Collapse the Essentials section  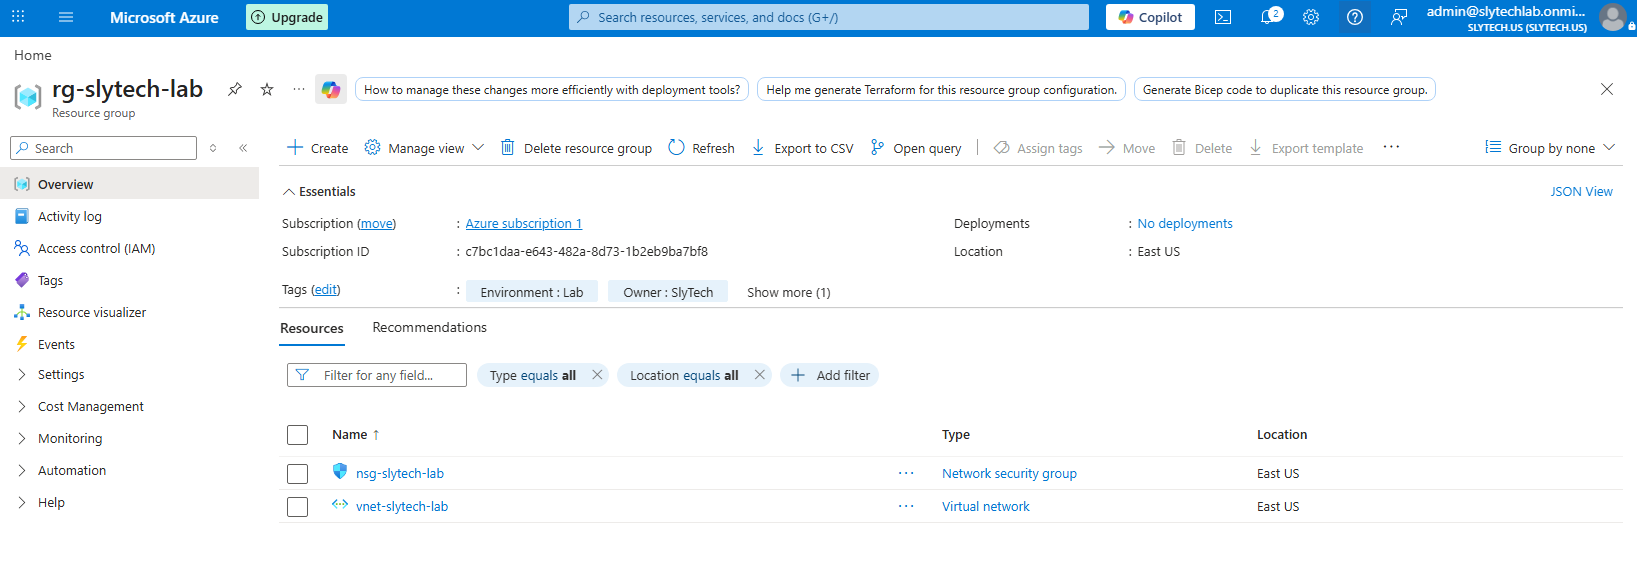click(319, 191)
